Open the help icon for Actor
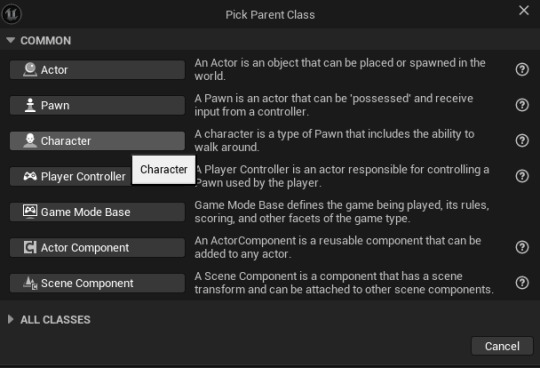540x368 pixels. 522,70
